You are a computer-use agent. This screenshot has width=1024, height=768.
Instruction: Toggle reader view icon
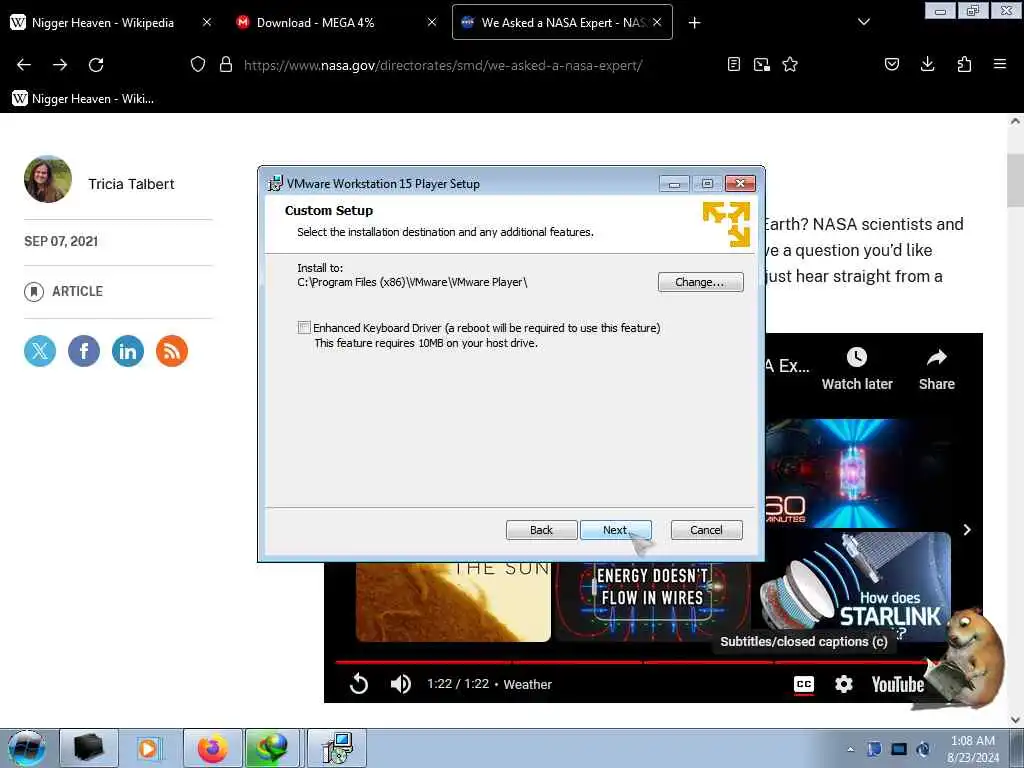coord(733,65)
